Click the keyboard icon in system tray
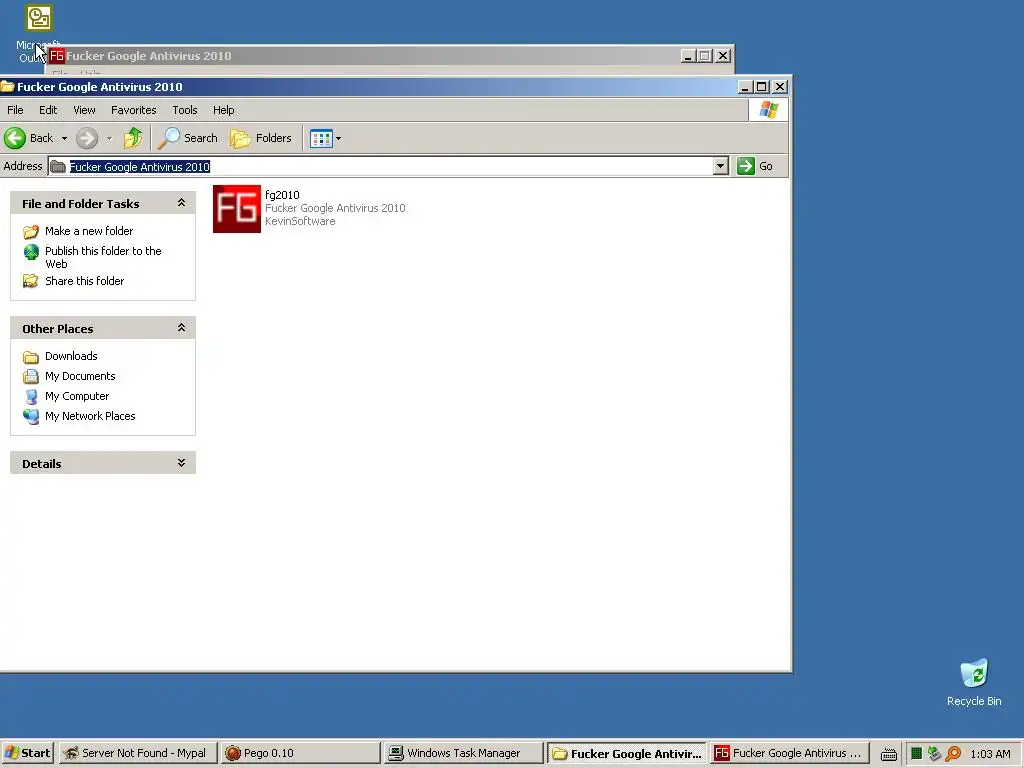1024x768 pixels. click(889, 754)
